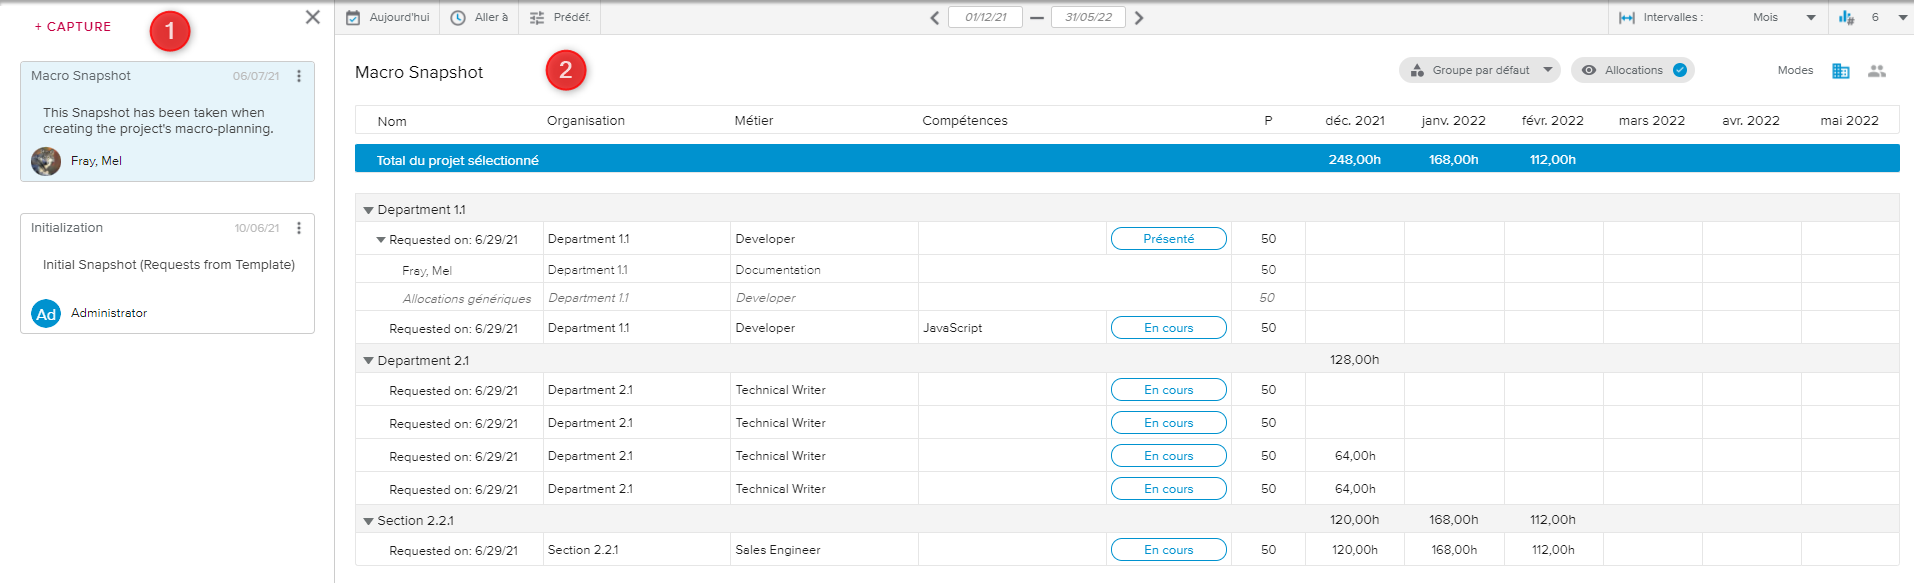Viewport: 1914px width, 583px height.
Task: Open the Prédéf. filter sliders icon
Action: click(x=537, y=18)
